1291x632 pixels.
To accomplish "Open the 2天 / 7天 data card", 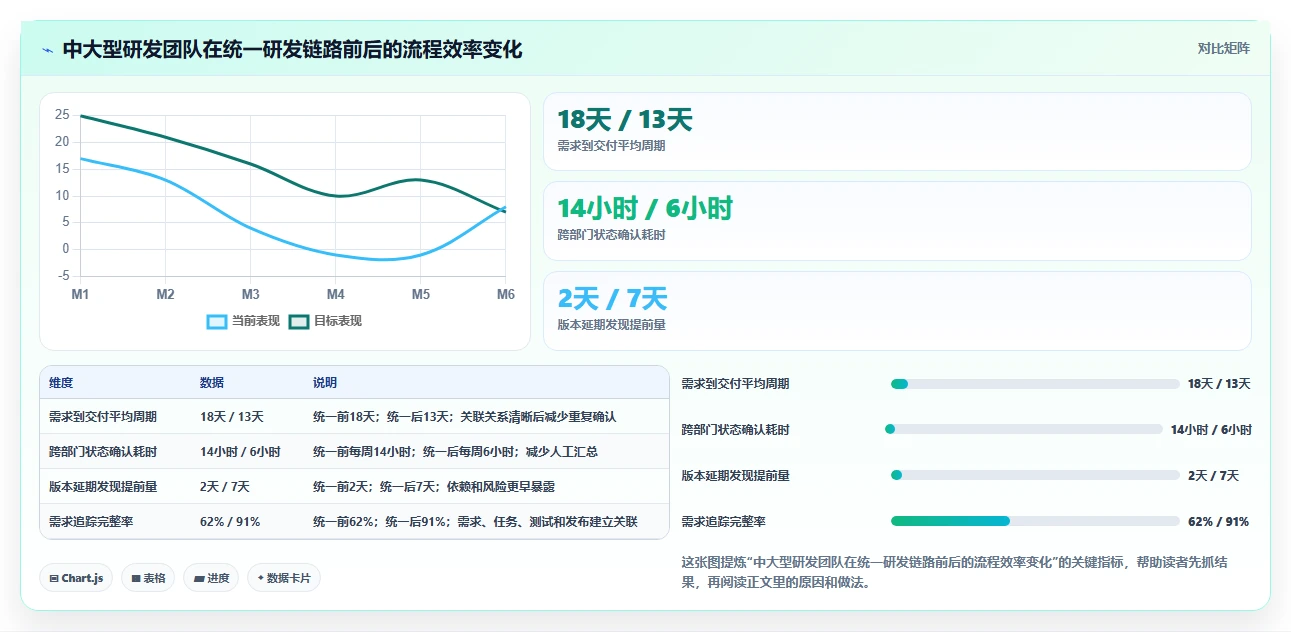I will click(x=897, y=311).
